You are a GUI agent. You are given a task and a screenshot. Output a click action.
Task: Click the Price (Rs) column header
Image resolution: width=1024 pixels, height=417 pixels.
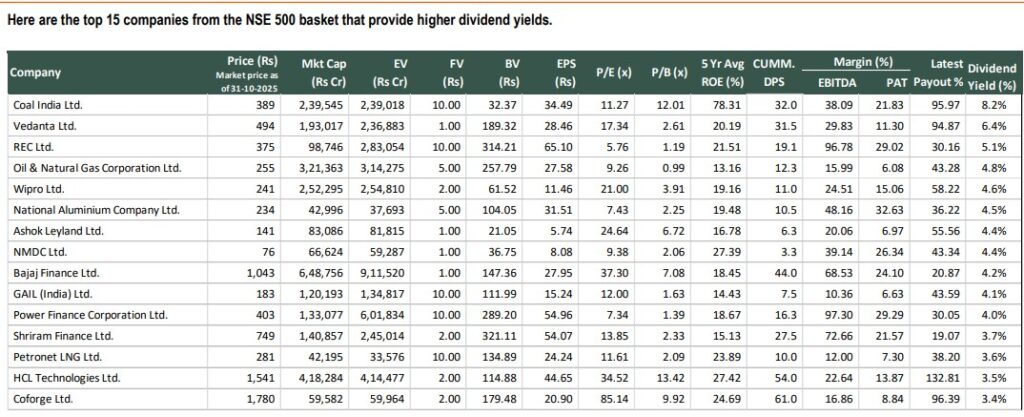click(x=244, y=61)
